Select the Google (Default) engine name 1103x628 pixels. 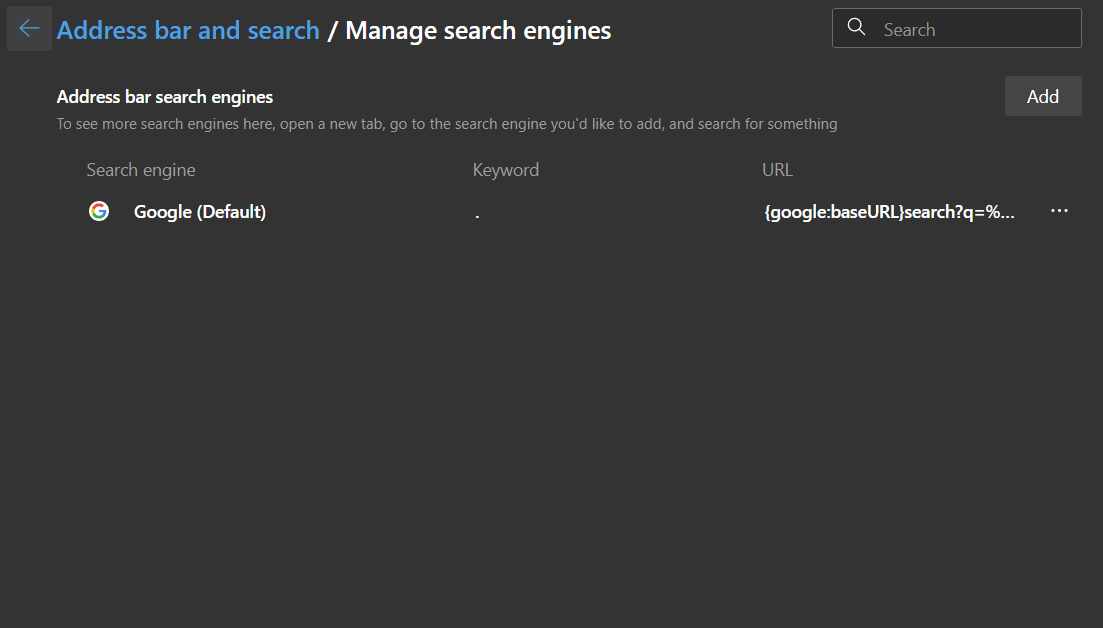199,212
